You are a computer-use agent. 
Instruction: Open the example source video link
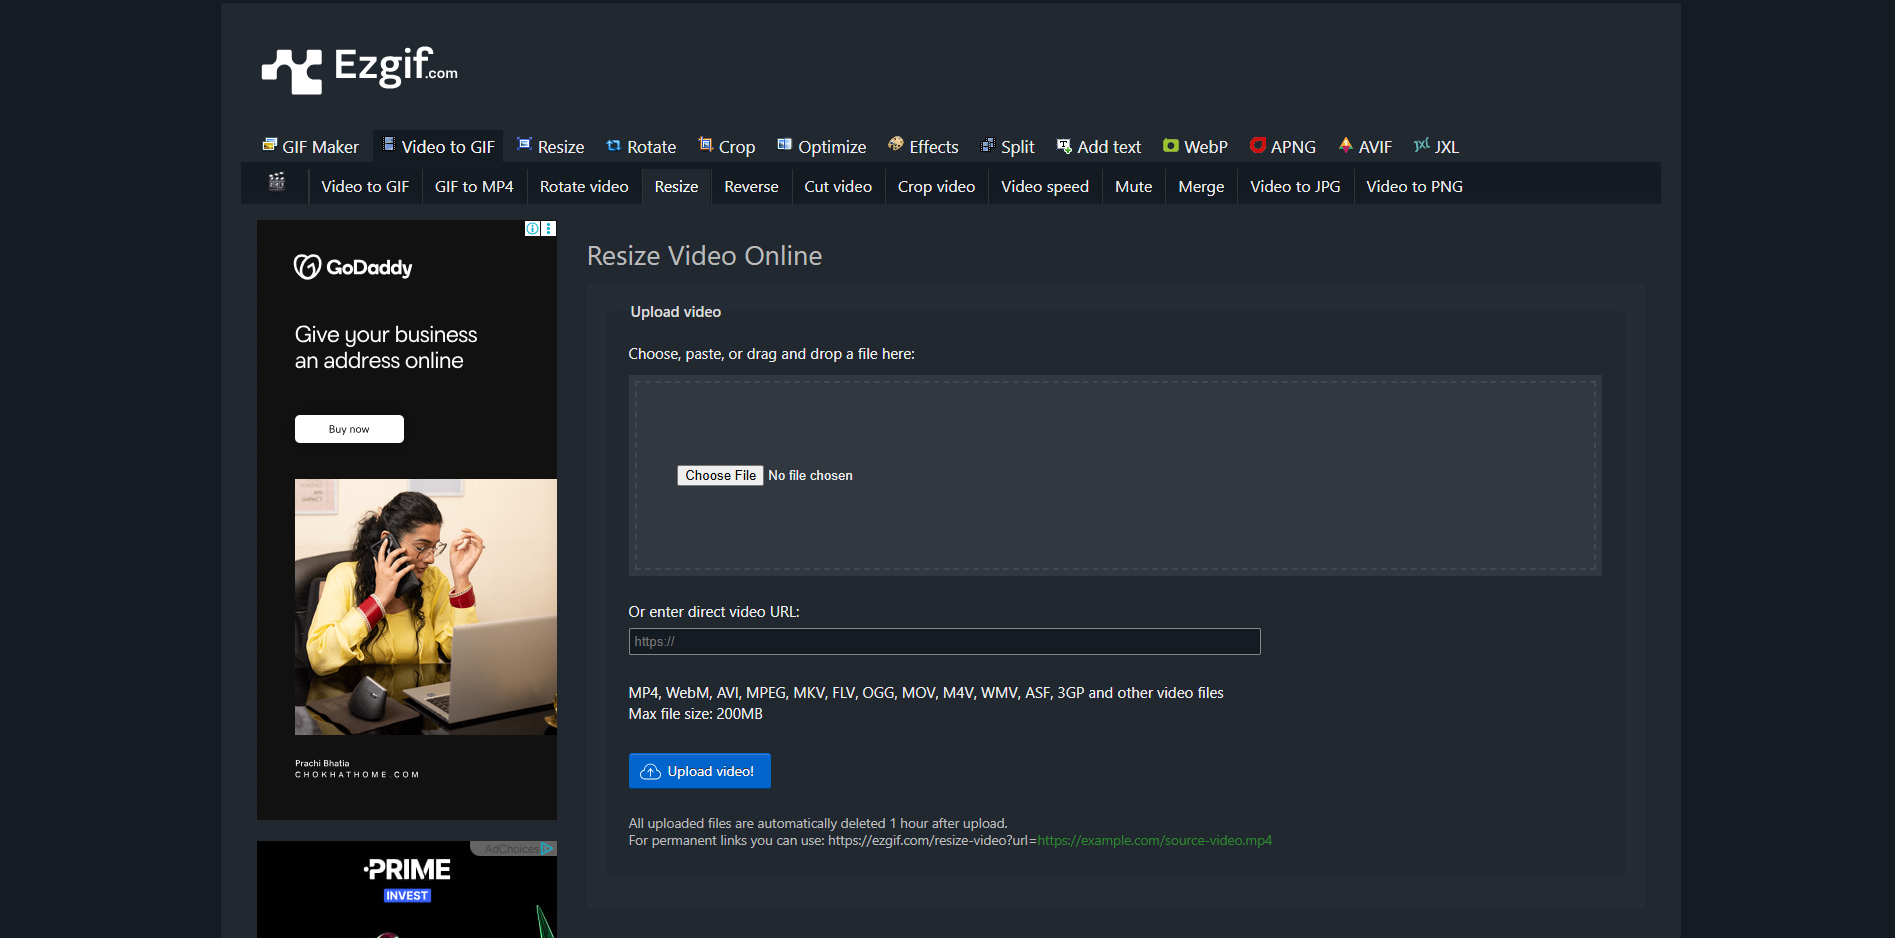[x=1154, y=840]
